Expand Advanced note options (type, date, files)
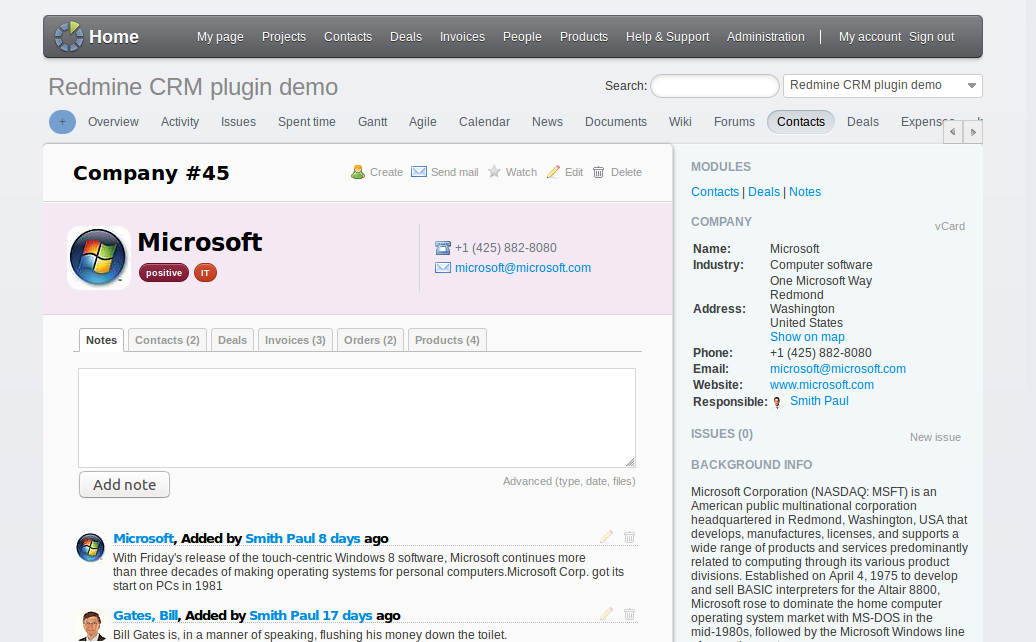This screenshot has width=1036, height=642. coord(568,481)
